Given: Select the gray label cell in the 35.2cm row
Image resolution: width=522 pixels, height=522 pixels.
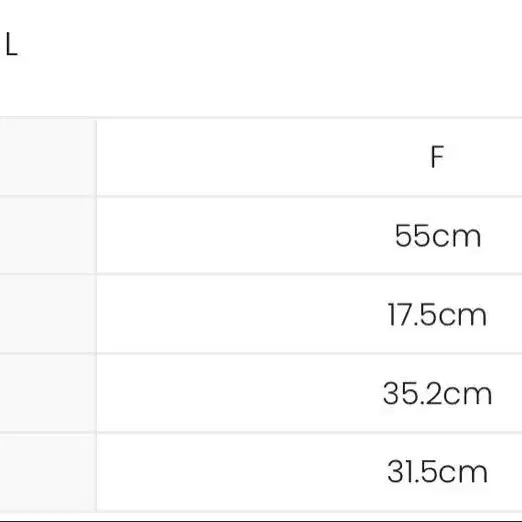Looking at the screenshot, I should (x=48, y=393).
